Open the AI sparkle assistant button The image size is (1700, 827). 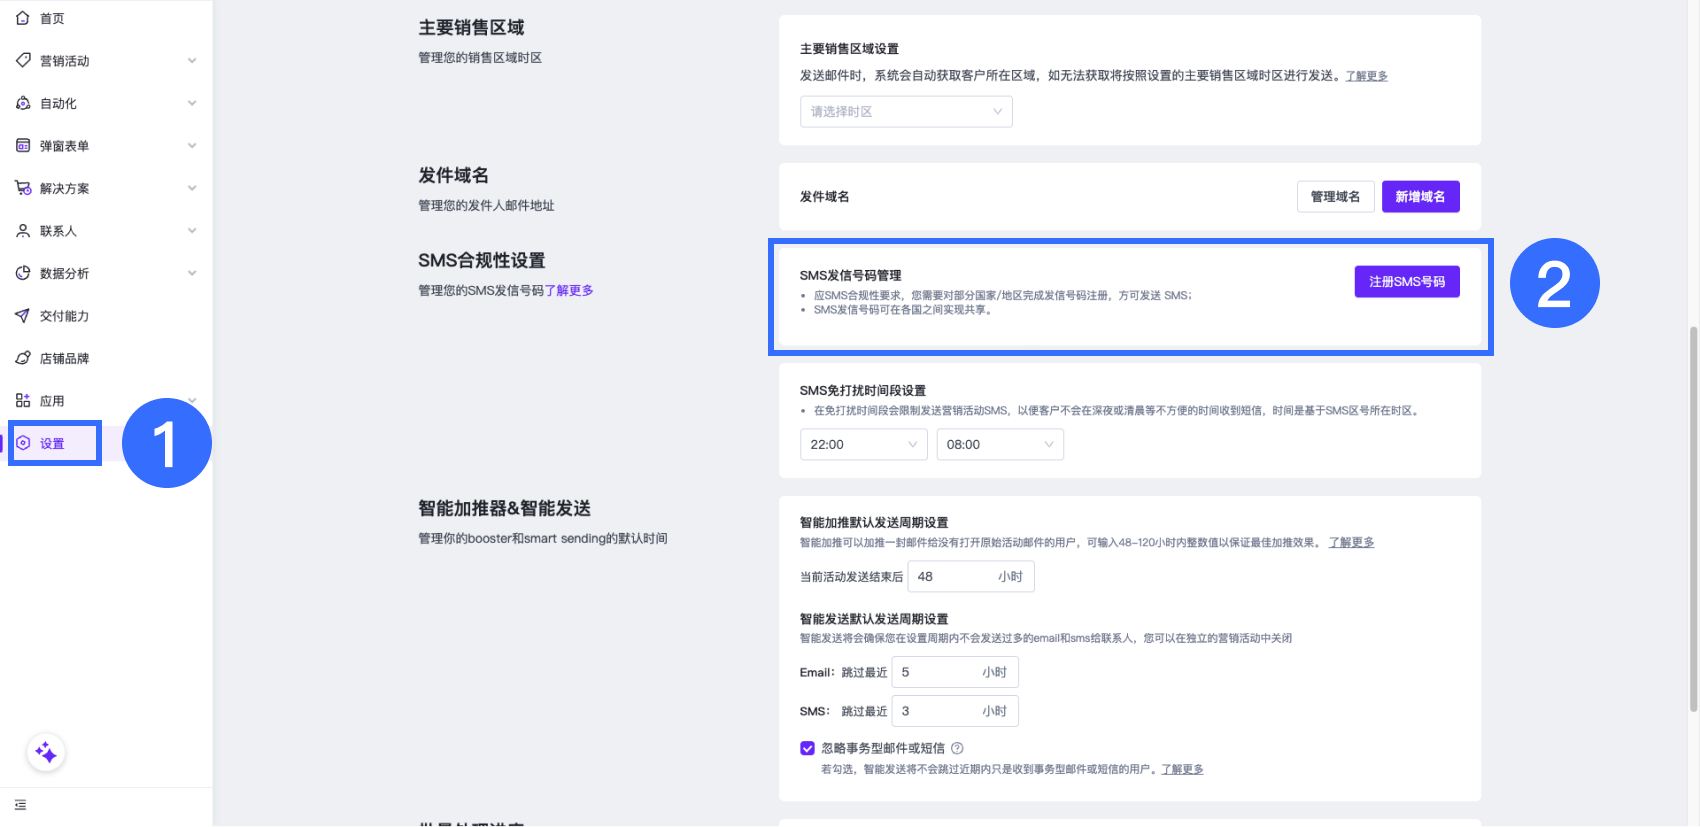[x=46, y=753]
